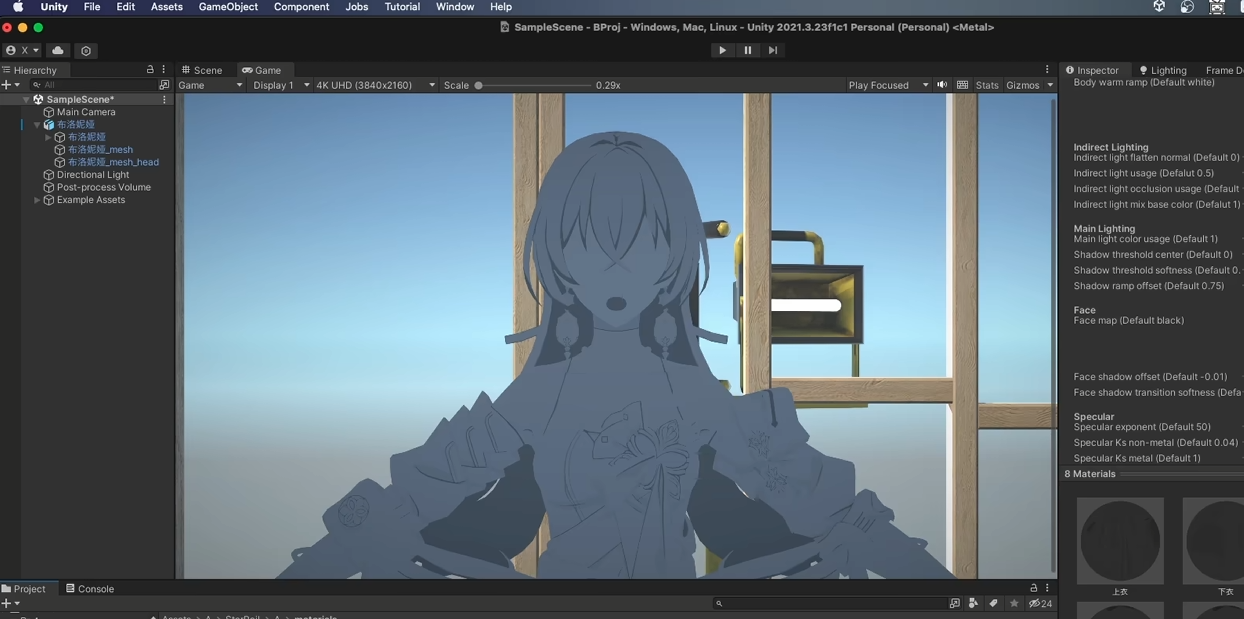Select the 下衣 material thumbnail
The image size is (1244, 619).
click(x=1213, y=541)
